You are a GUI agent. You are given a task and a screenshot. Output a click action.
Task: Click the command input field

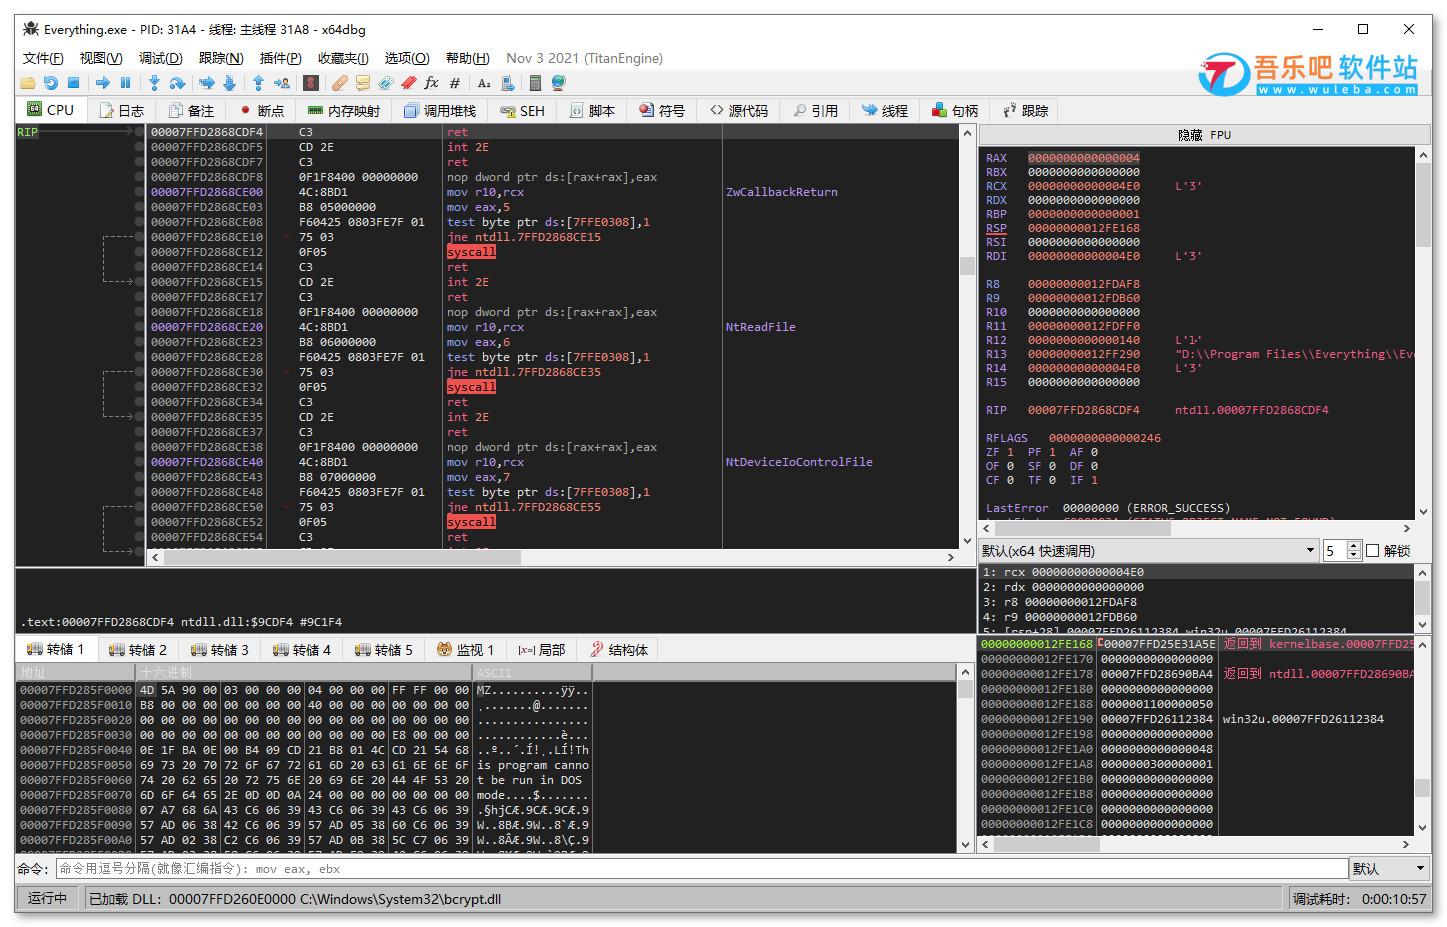tap(702, 869)
